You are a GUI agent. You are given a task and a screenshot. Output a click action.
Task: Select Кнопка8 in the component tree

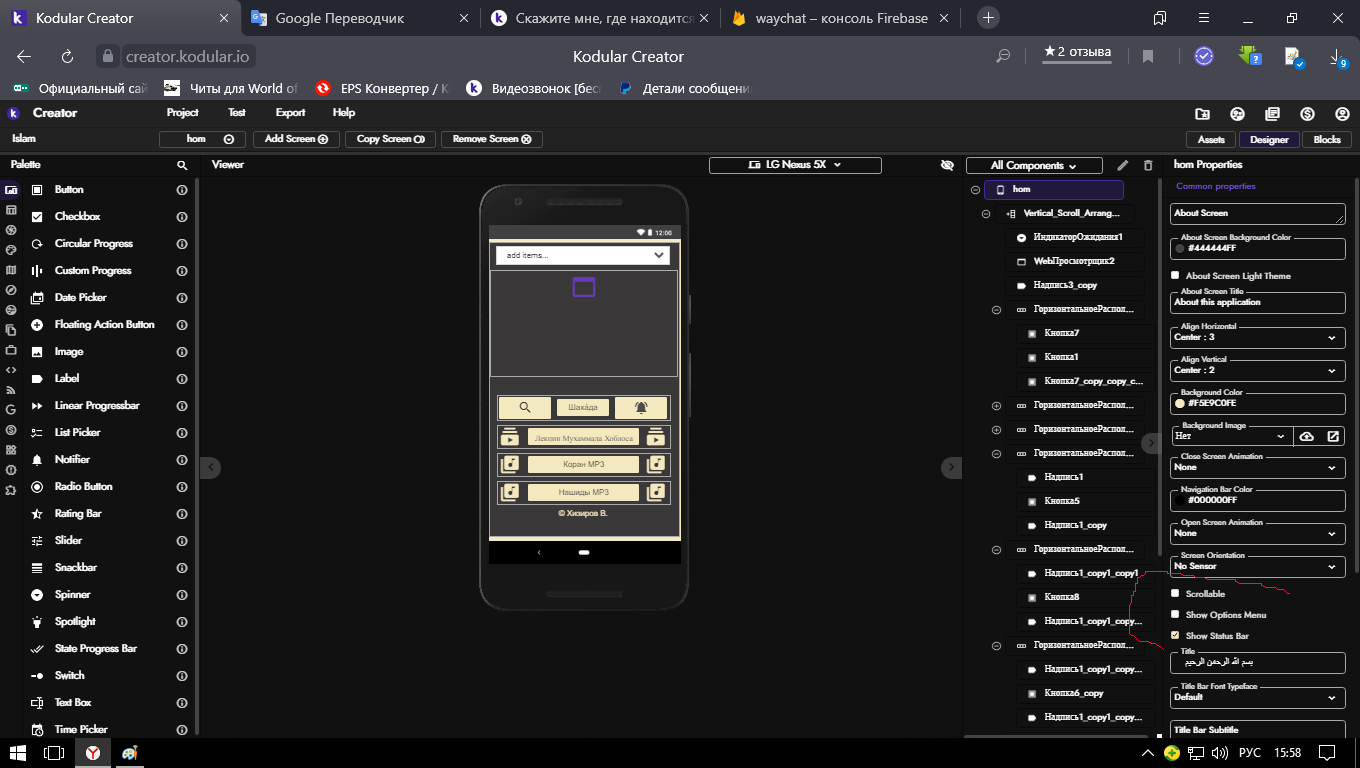pyautogui.click(x=1062, y=597)
